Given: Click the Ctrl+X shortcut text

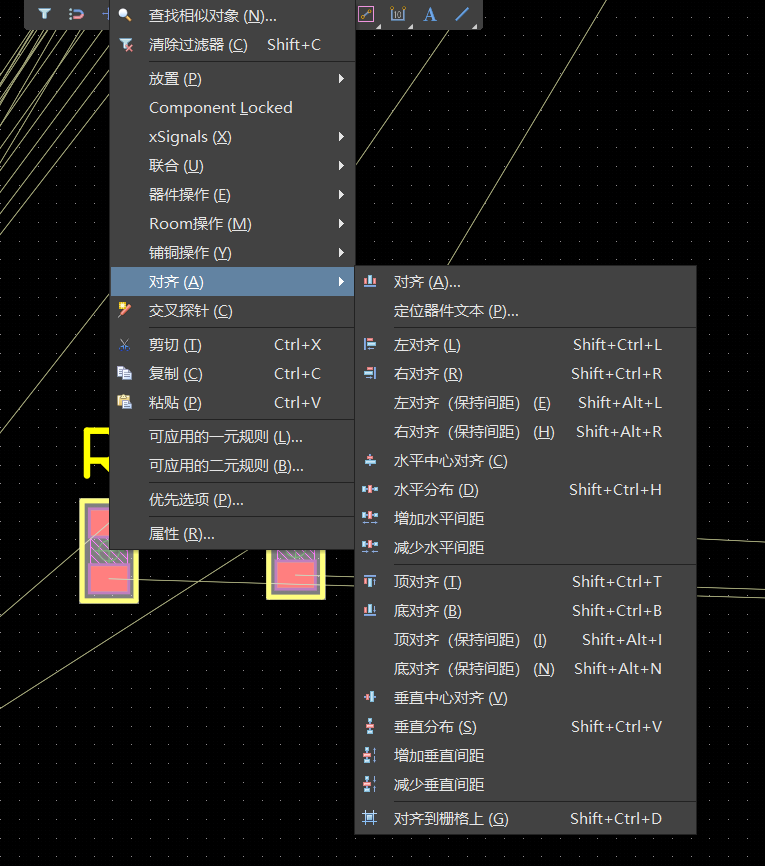Looking at the screenshot, I should coord(297,345).
